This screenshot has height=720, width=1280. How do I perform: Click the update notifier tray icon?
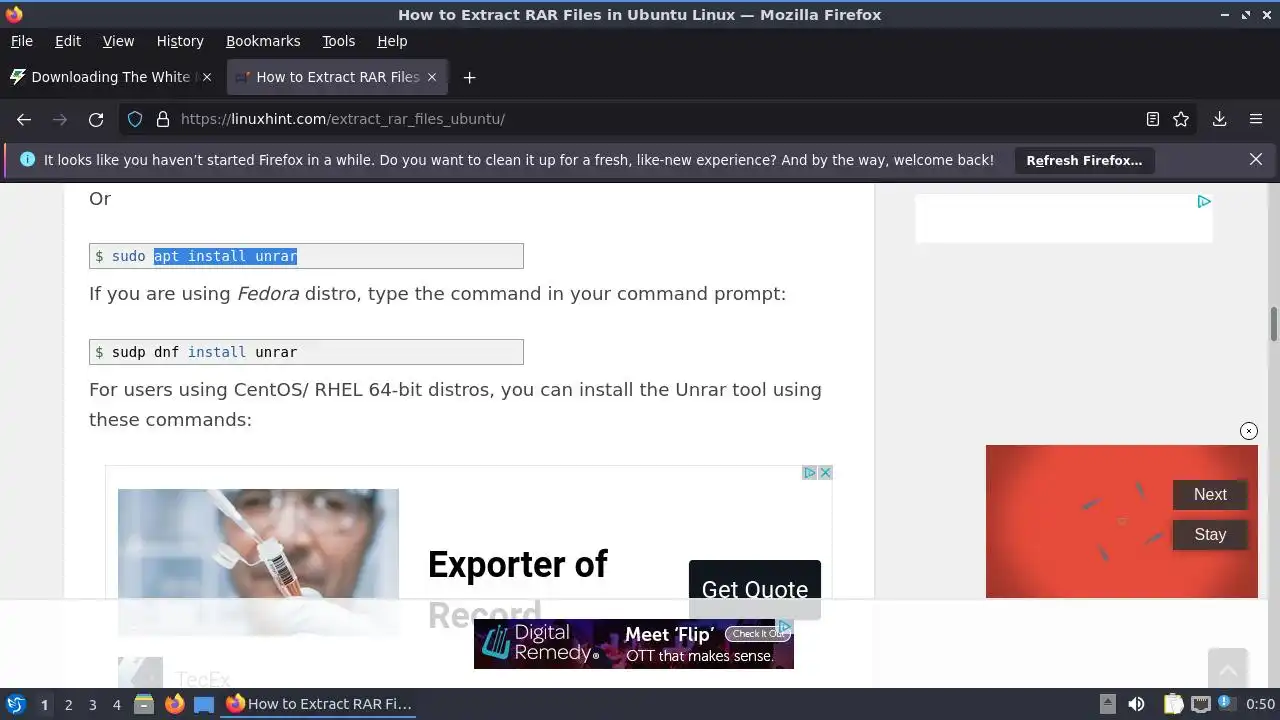[x=1225, y=704]
